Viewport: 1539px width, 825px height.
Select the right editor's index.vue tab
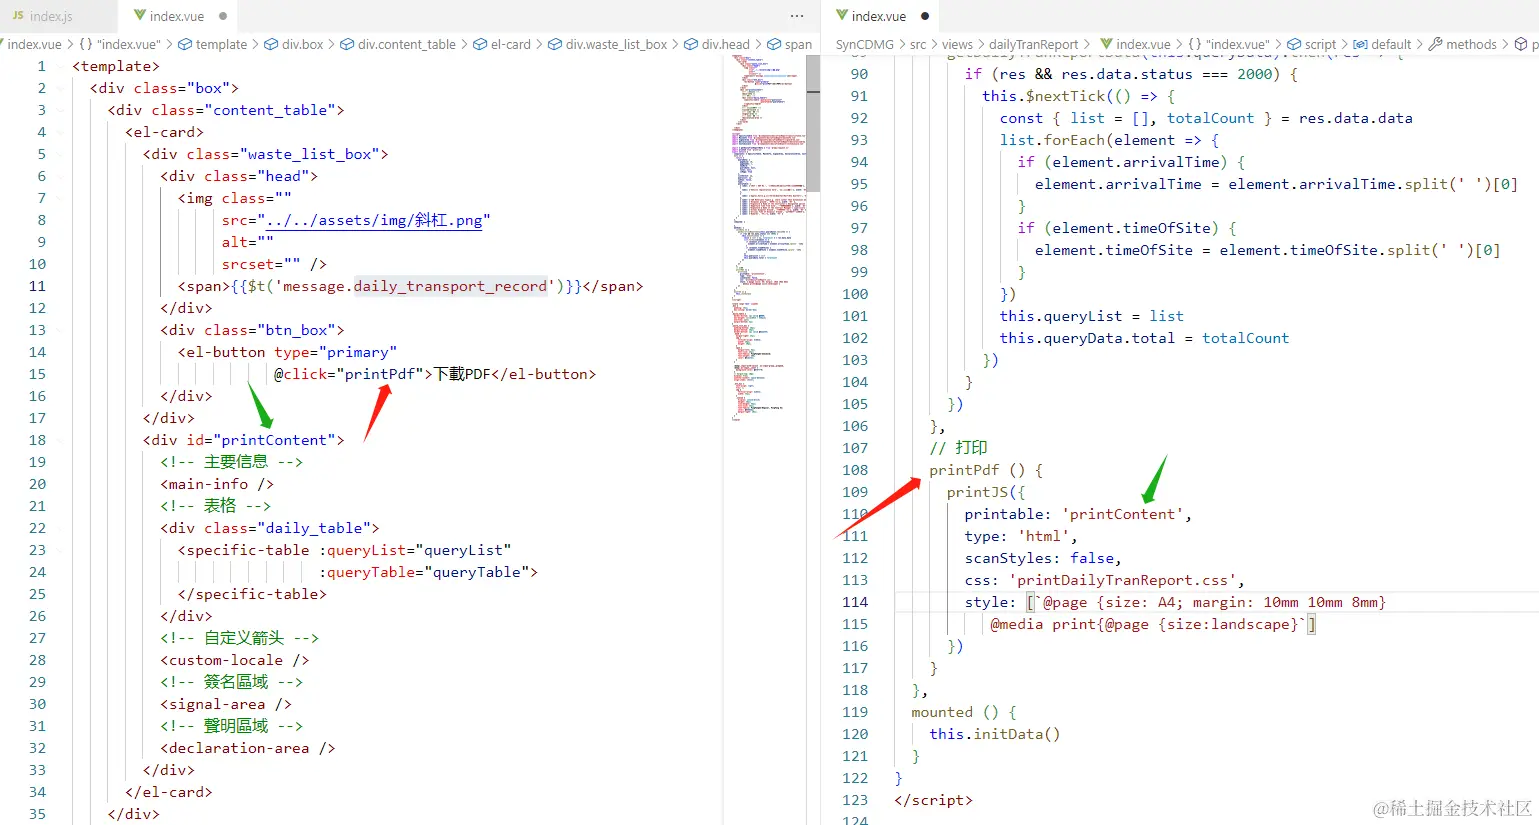(x=880, y=16)
